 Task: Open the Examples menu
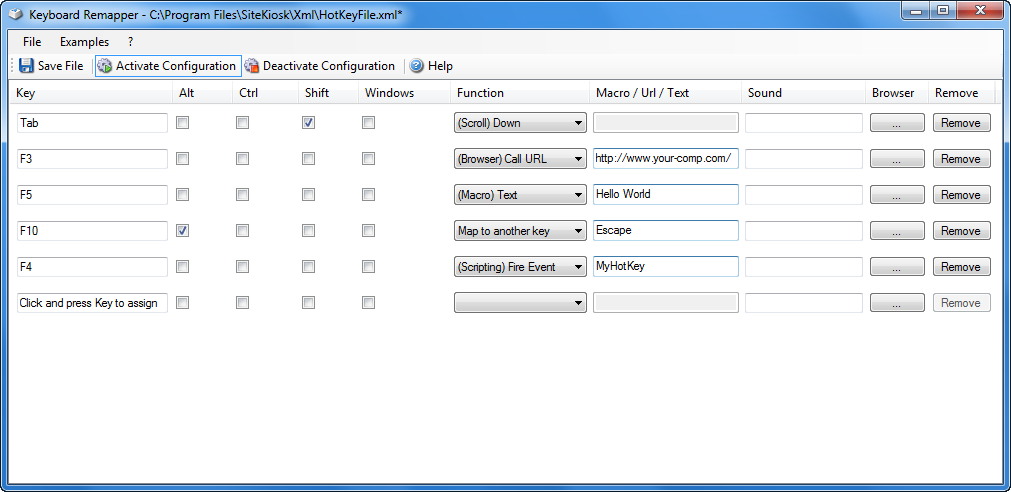pos(84,42)
